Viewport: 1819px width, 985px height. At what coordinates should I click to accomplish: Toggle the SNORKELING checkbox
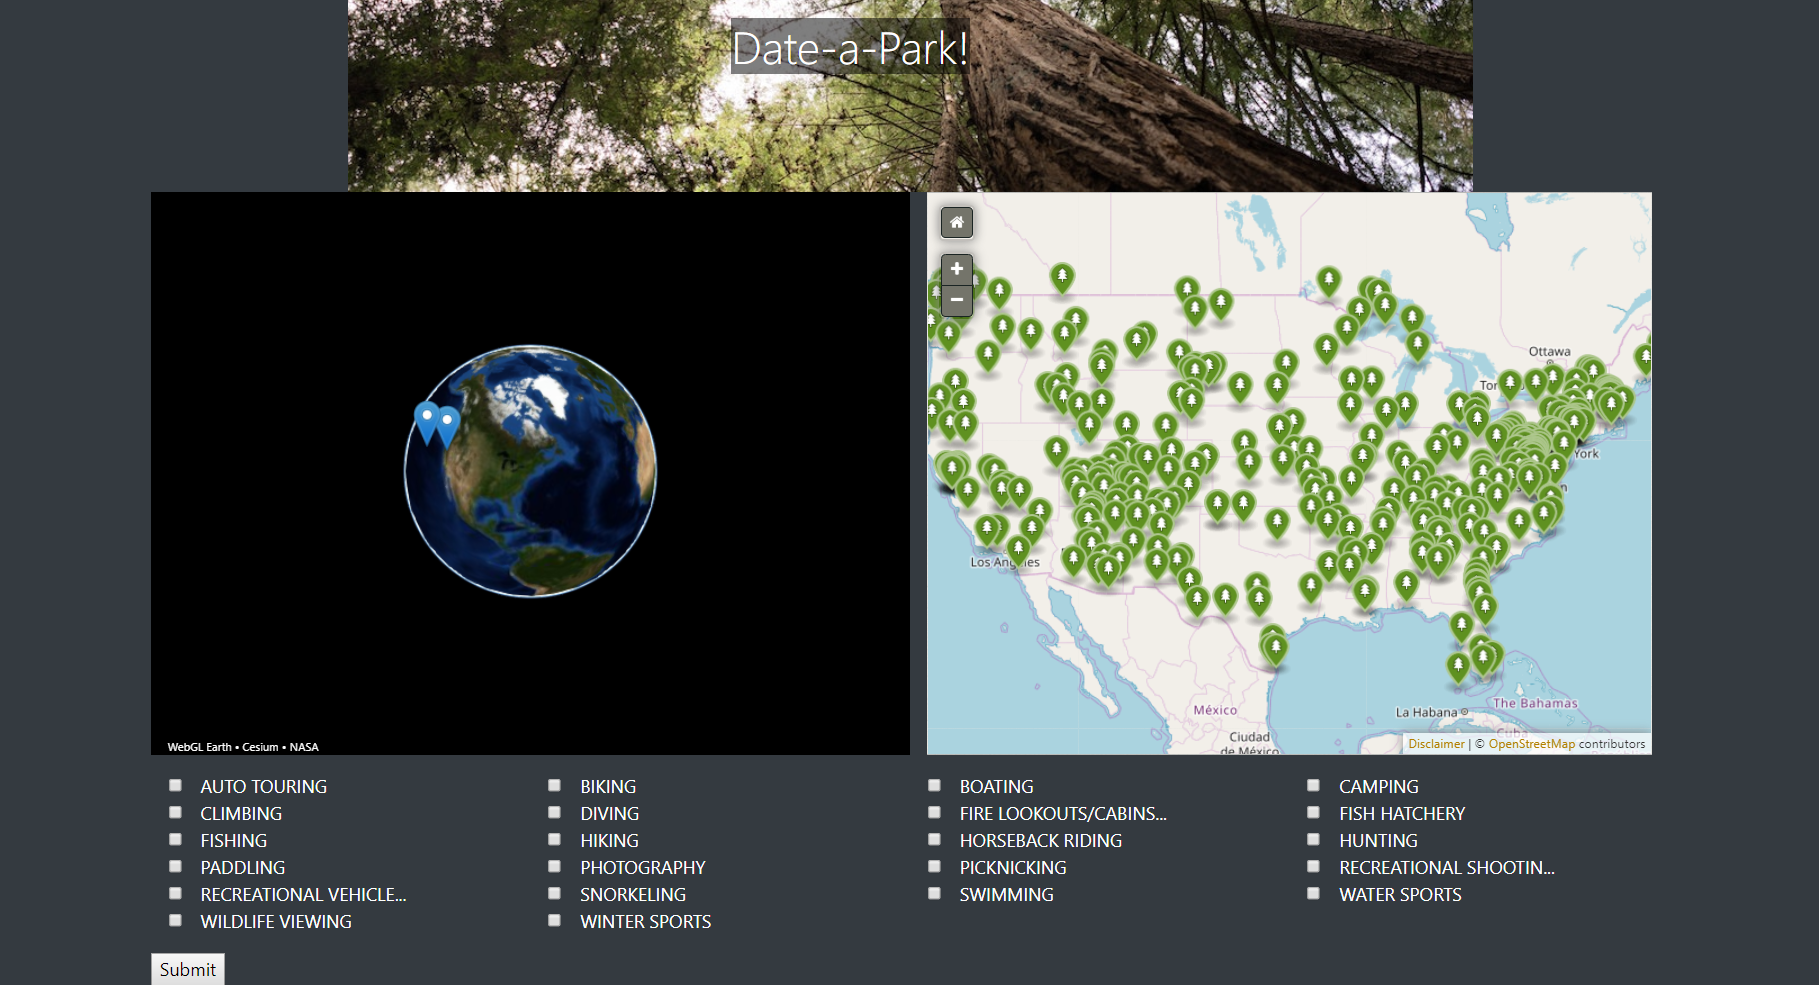click(x=554, y=894)
